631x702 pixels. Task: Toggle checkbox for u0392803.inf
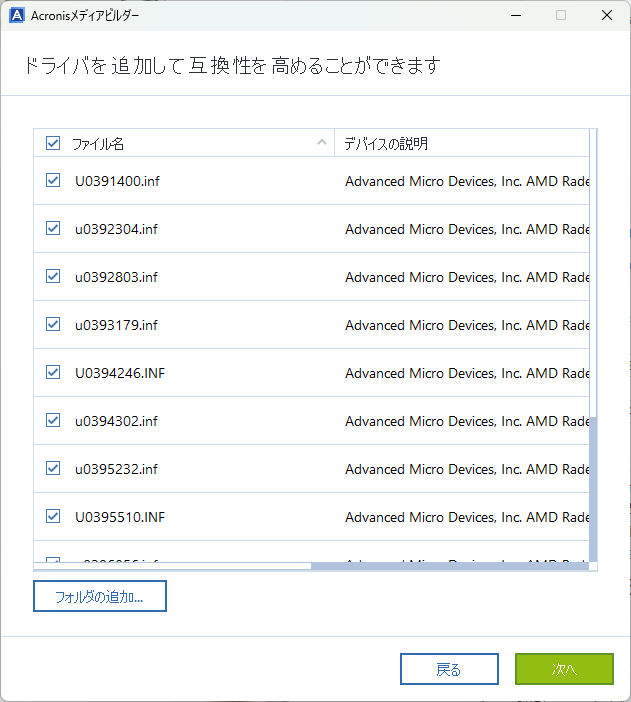(x=53, y=276)
